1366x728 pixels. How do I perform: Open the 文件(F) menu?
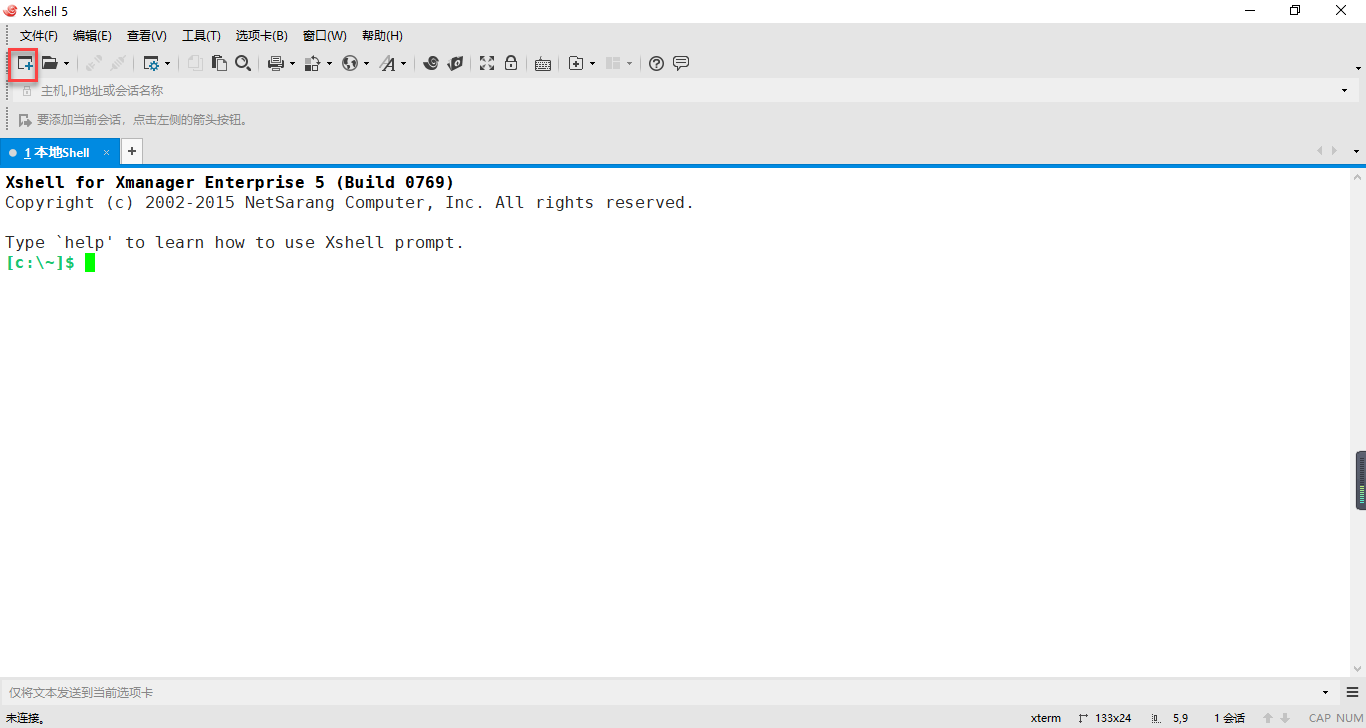39,36
